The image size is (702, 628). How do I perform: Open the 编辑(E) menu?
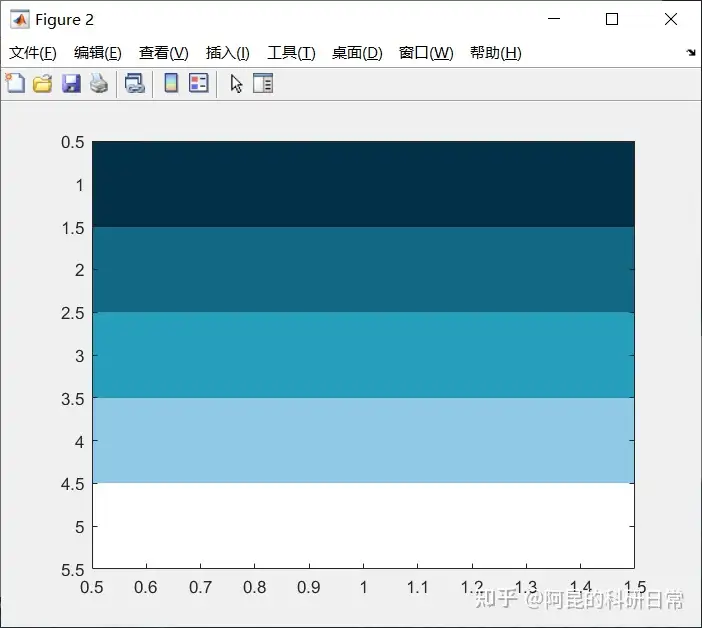tap(98, 53)
